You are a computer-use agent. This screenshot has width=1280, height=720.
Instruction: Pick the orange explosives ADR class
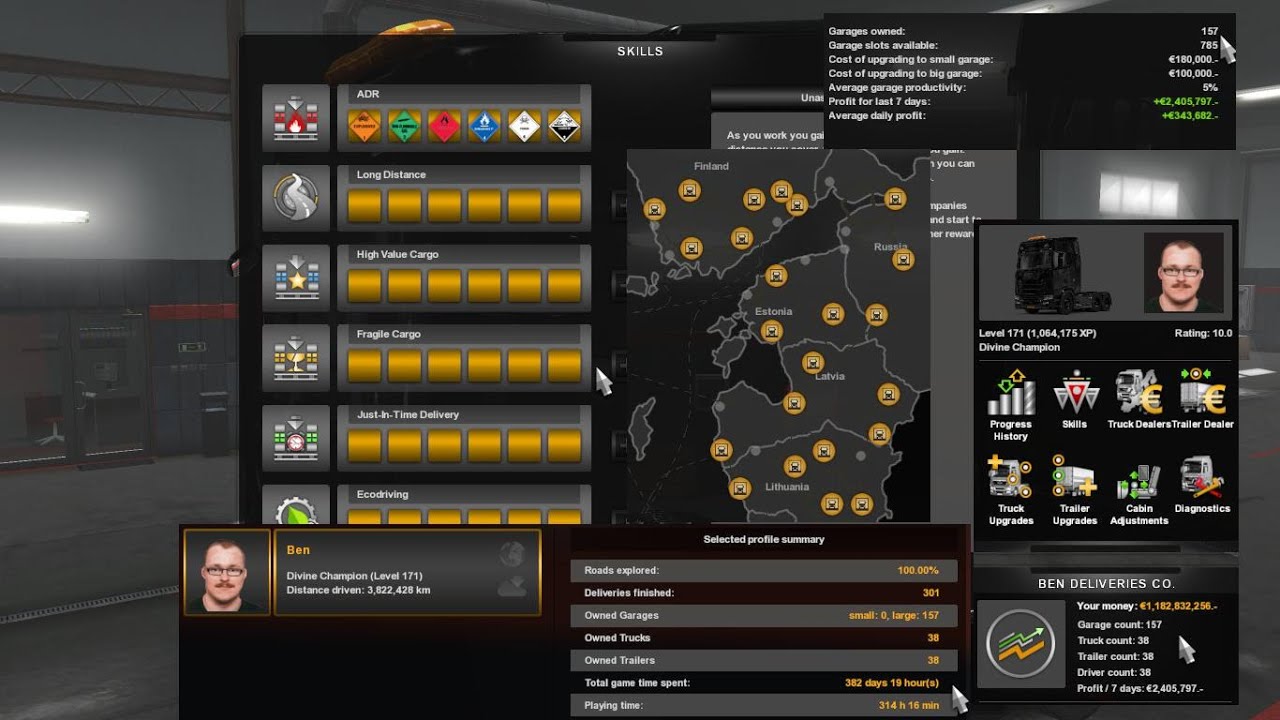tap(365, 126)
